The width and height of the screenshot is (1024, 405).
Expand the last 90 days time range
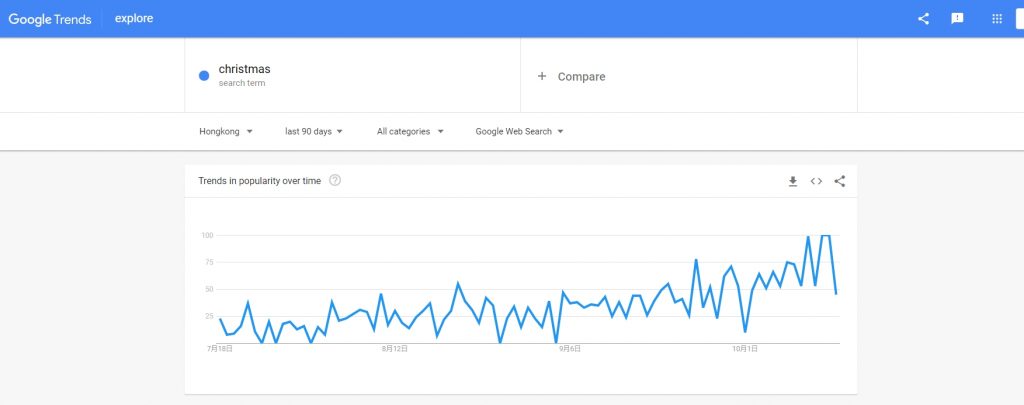(314, 131)
